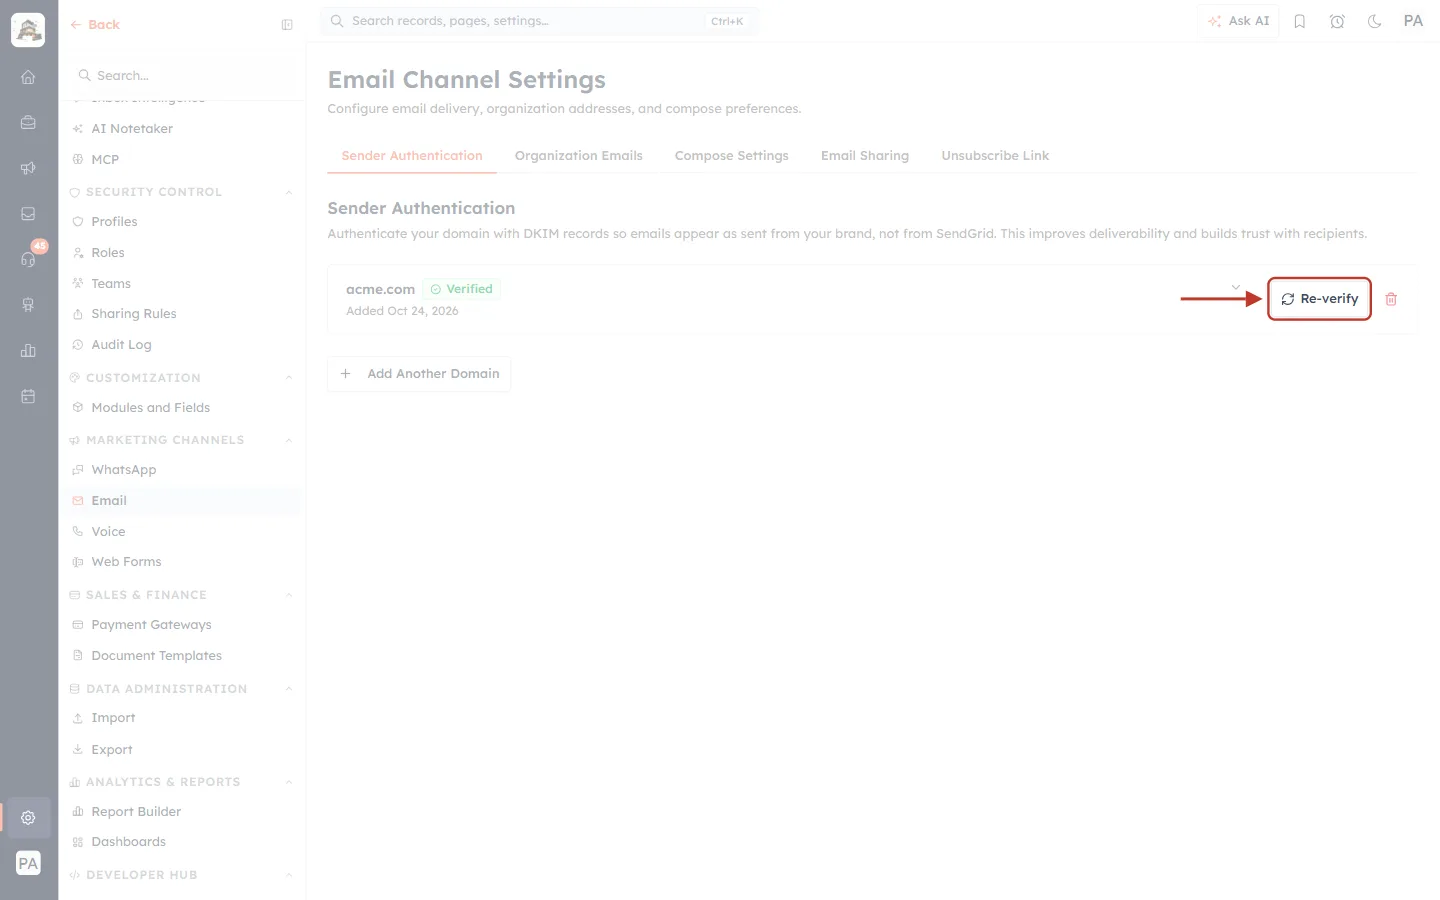
Task: Expand the acme.com domain row chevron
Action: pyautogui.click(x=1236, y=288)
